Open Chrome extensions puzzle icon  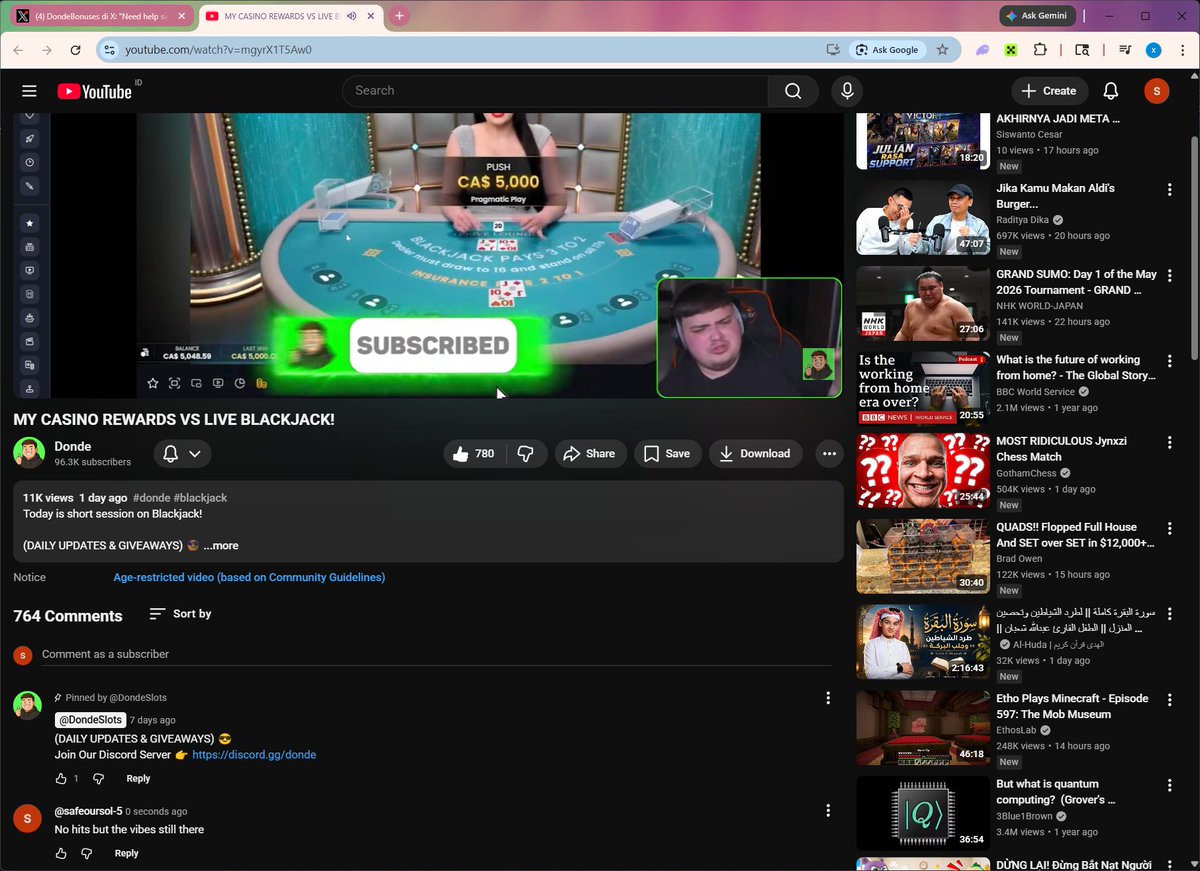pyautogui.click(x=1040, y=50)
